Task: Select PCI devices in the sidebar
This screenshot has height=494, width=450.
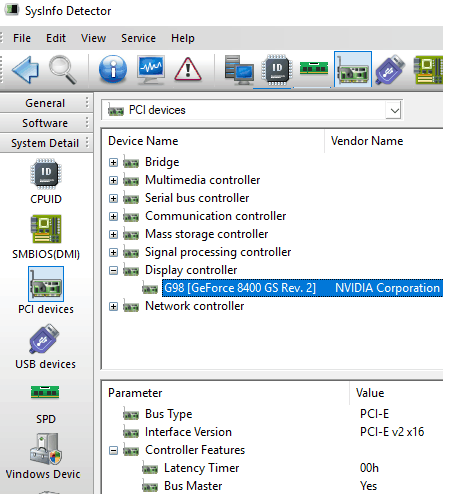Action: (46, 291)
